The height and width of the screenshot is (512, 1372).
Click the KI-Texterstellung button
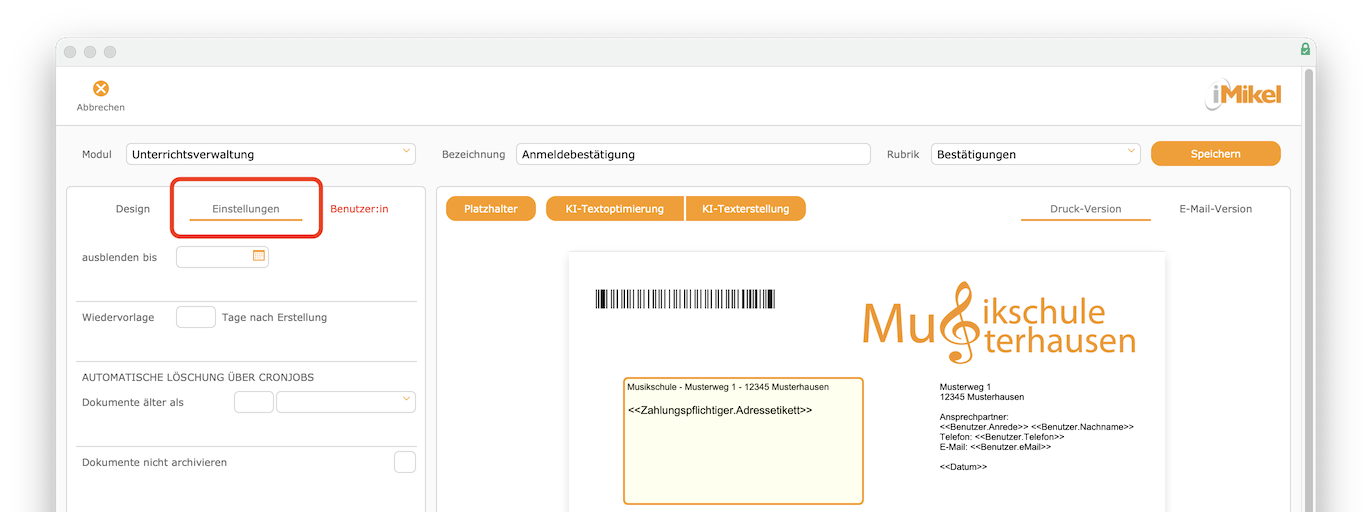746,209
